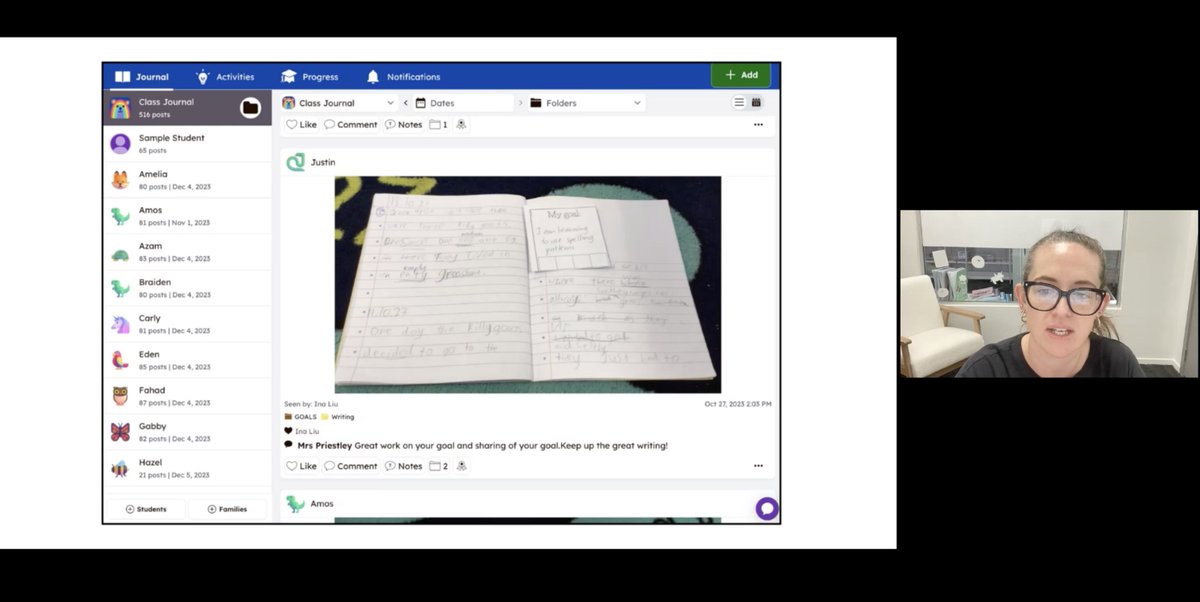Click the heart icon next to Ina Liu
The image size is (1200, 602).
(288, 431)
